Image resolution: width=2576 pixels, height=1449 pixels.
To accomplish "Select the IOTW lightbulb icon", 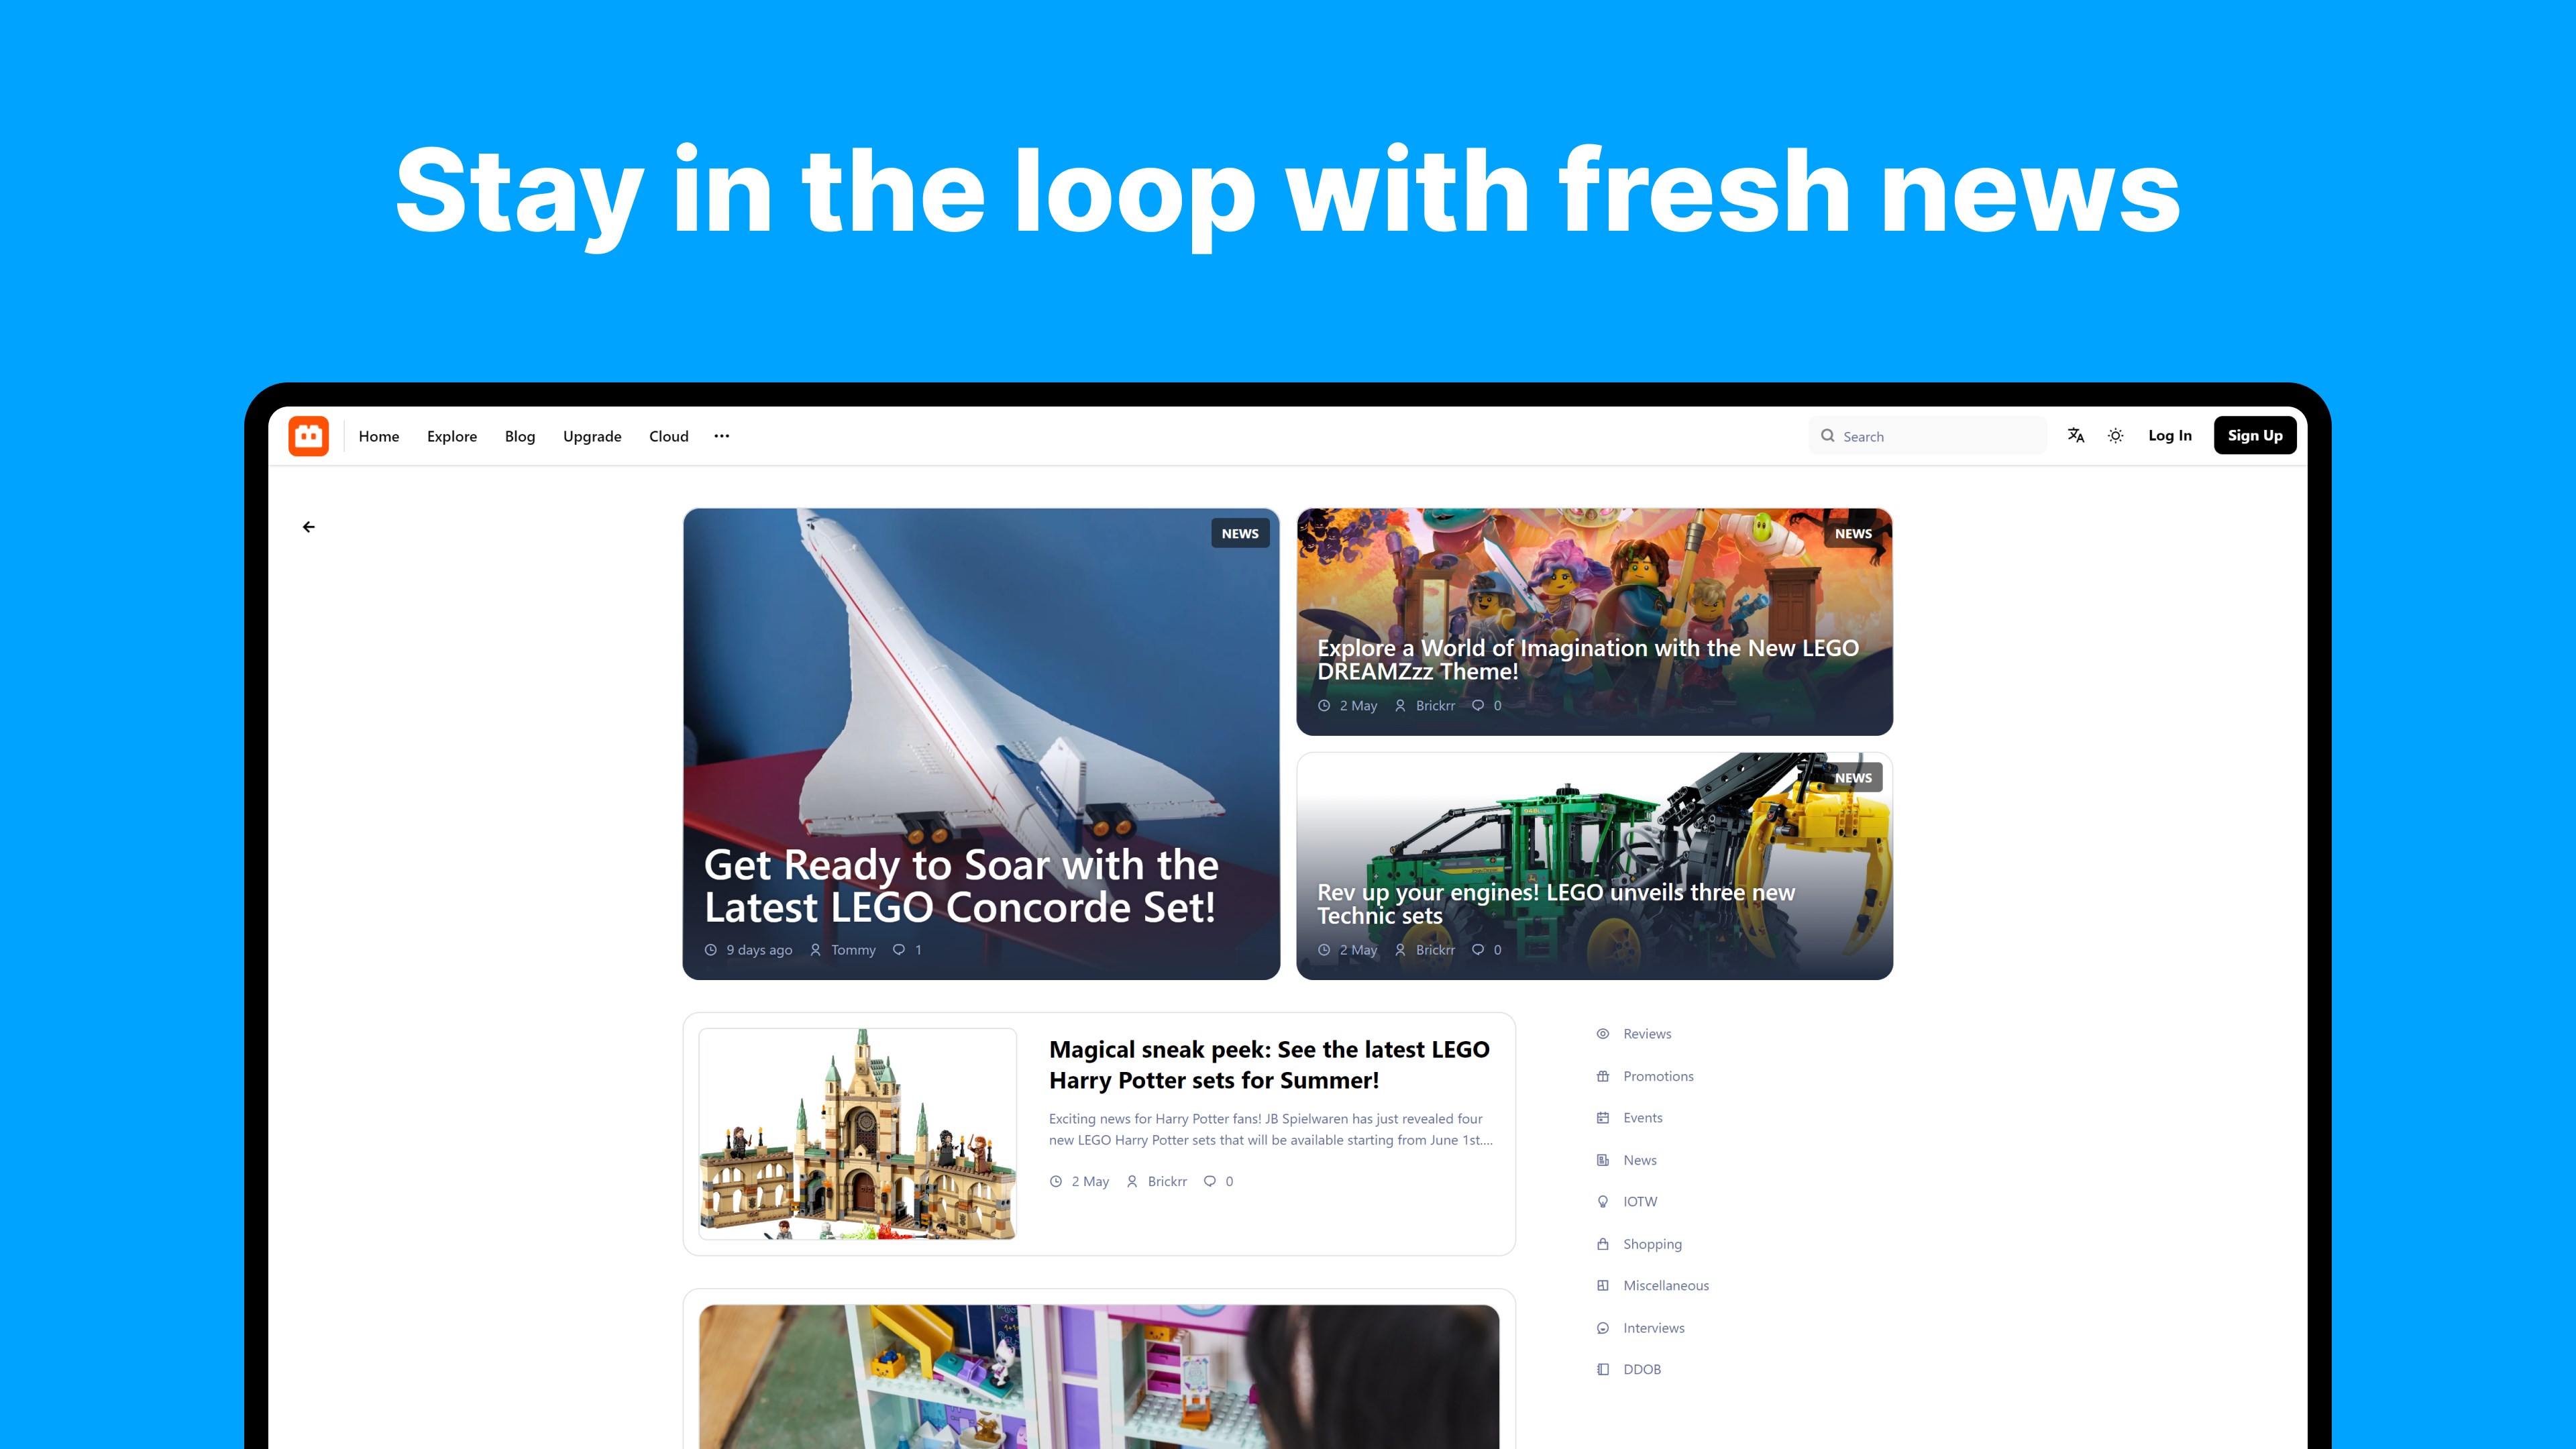I will point(1603,1202).
